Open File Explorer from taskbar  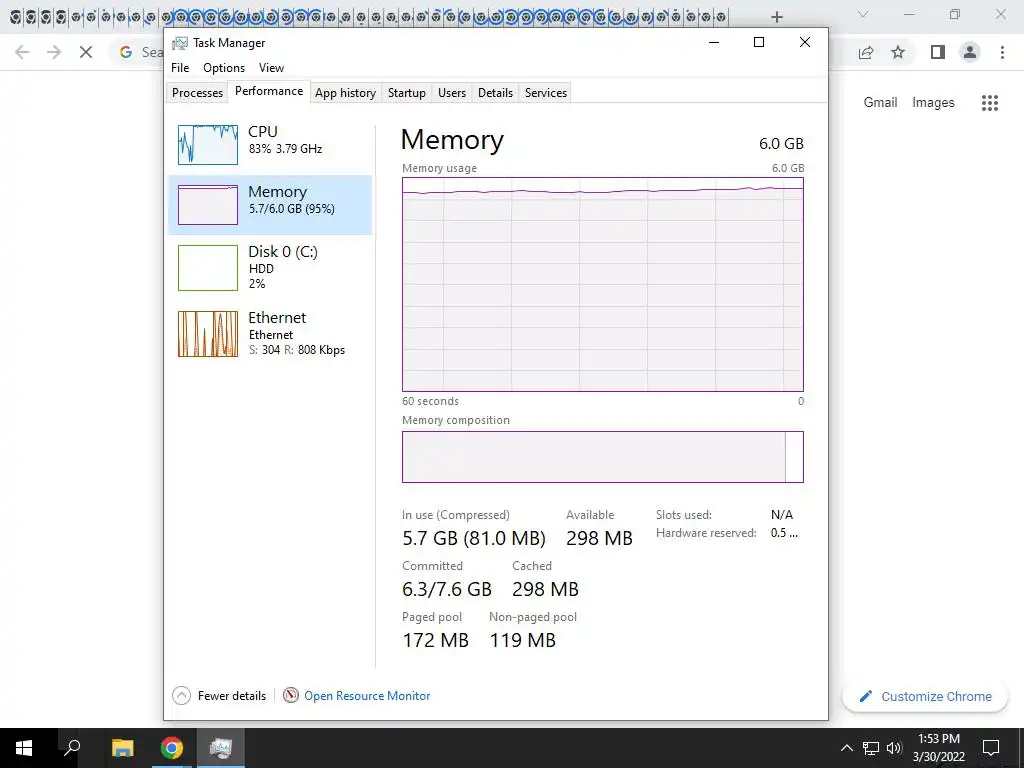[122, 748]
